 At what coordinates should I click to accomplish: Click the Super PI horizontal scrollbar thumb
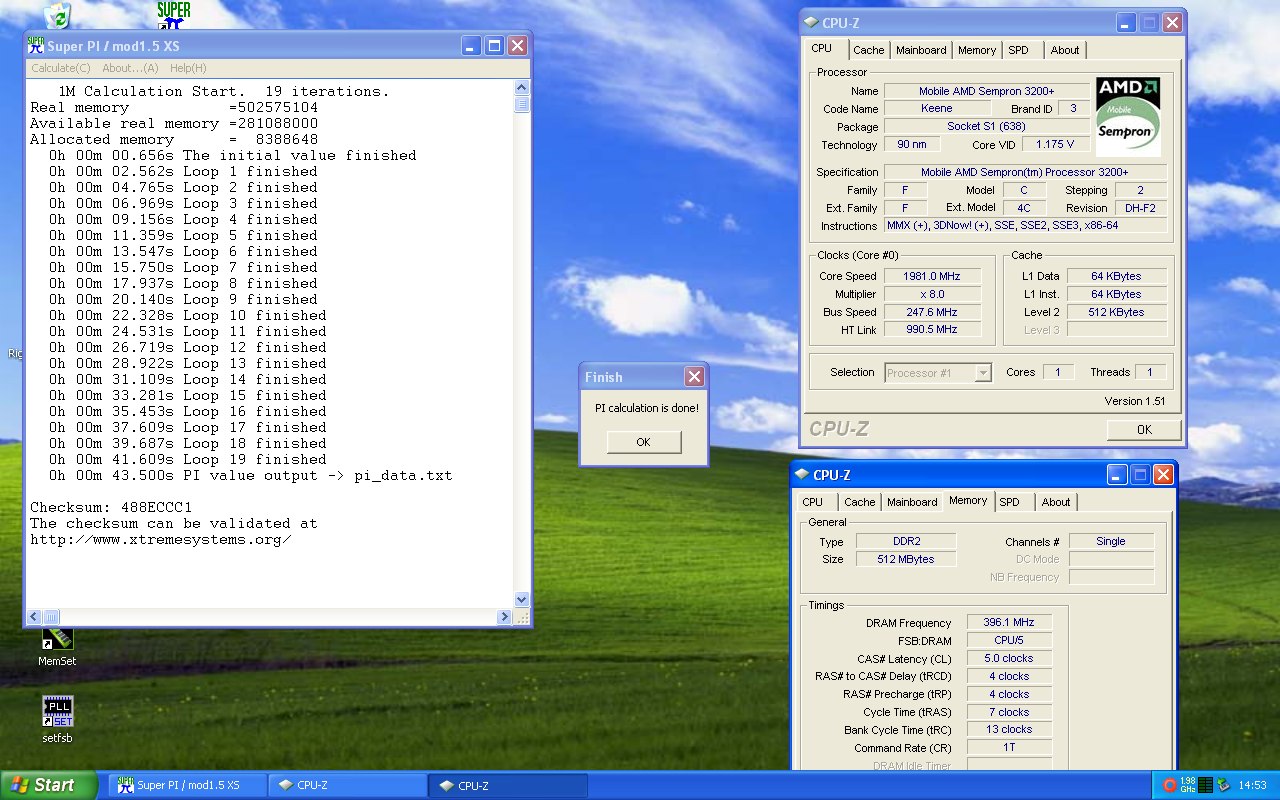click(51, 617)
